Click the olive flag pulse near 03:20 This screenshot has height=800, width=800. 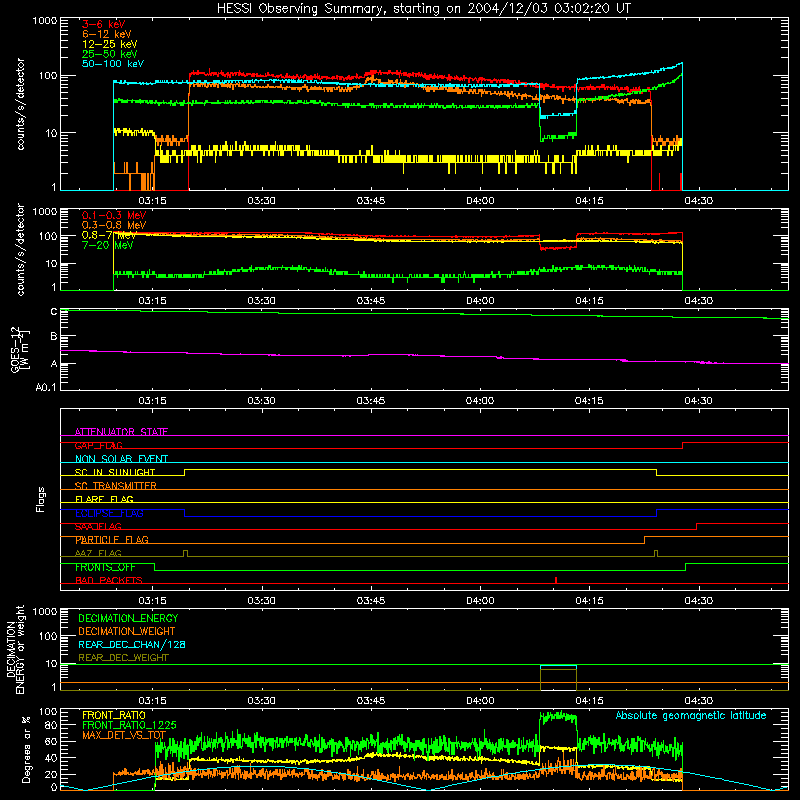pyautogui.click(x=186, y=554)
